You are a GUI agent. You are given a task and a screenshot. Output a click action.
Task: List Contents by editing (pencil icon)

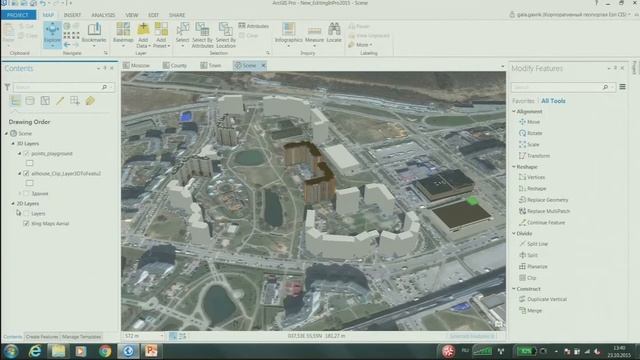[x=60, y=100]
